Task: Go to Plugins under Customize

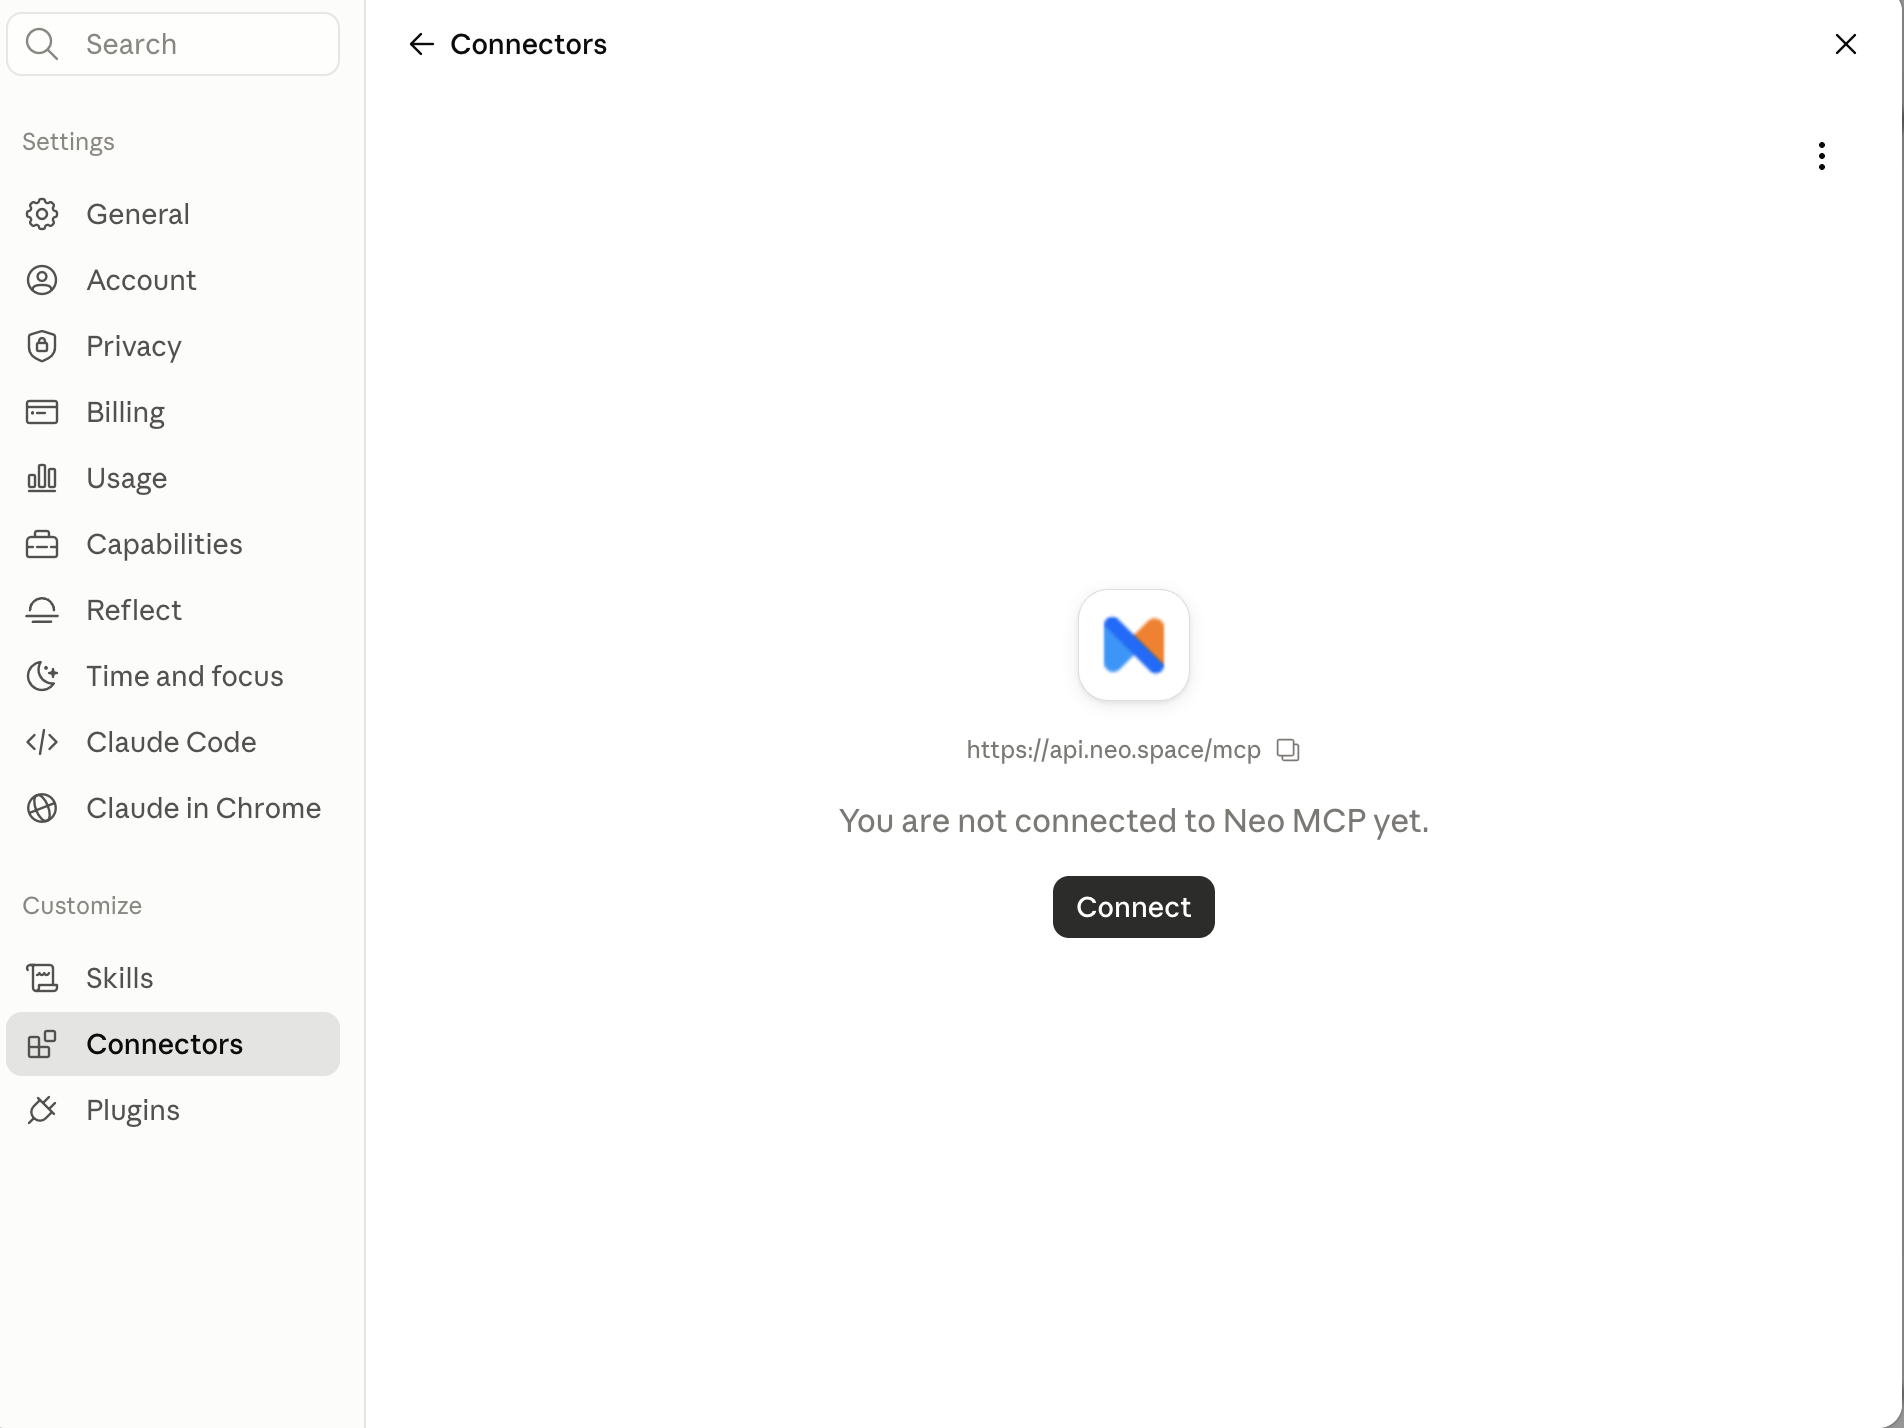Action: pos(173,1110)
